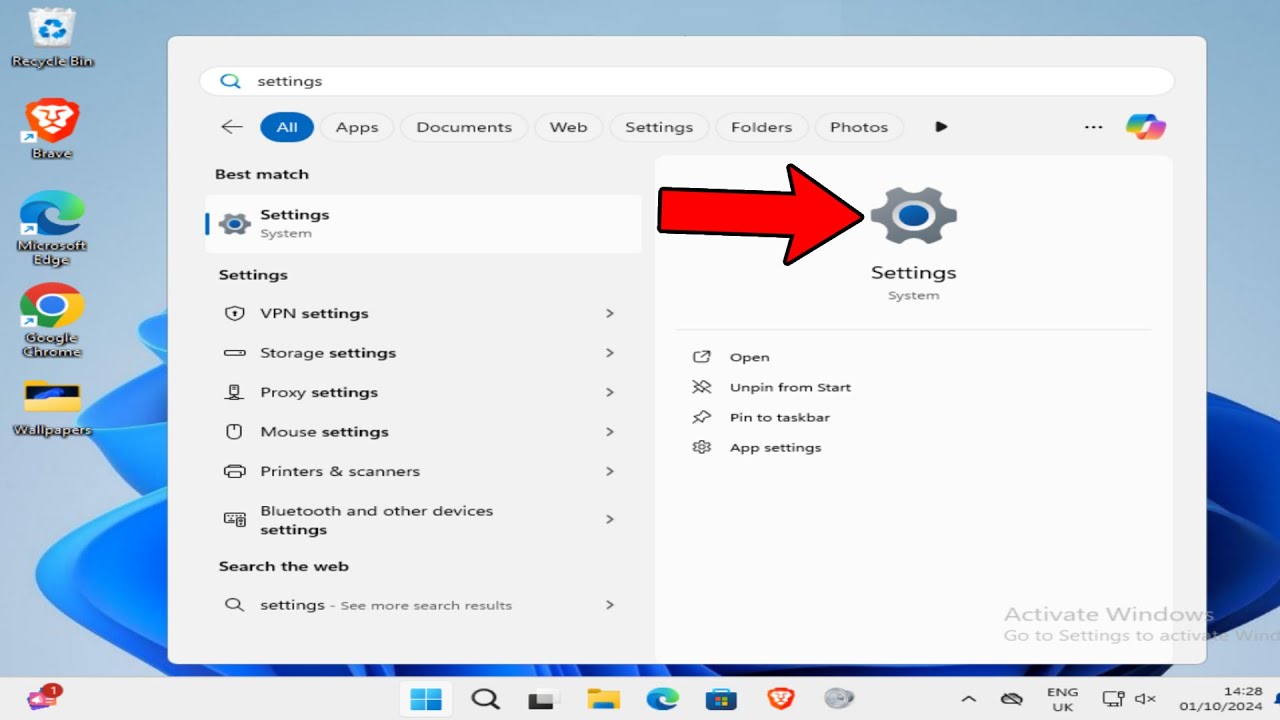This screenshot has width=1280, height=720.
Task: Open the Settings best match result
Action: tap(424, 223)
